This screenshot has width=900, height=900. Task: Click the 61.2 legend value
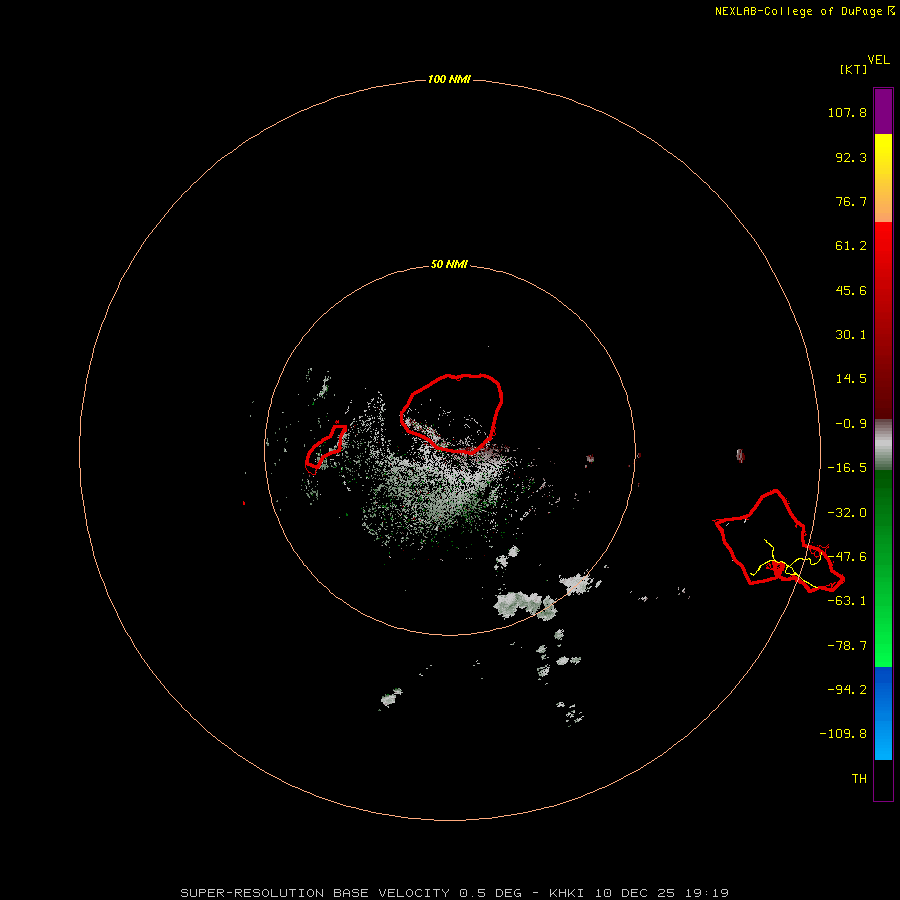click(851, 246)
